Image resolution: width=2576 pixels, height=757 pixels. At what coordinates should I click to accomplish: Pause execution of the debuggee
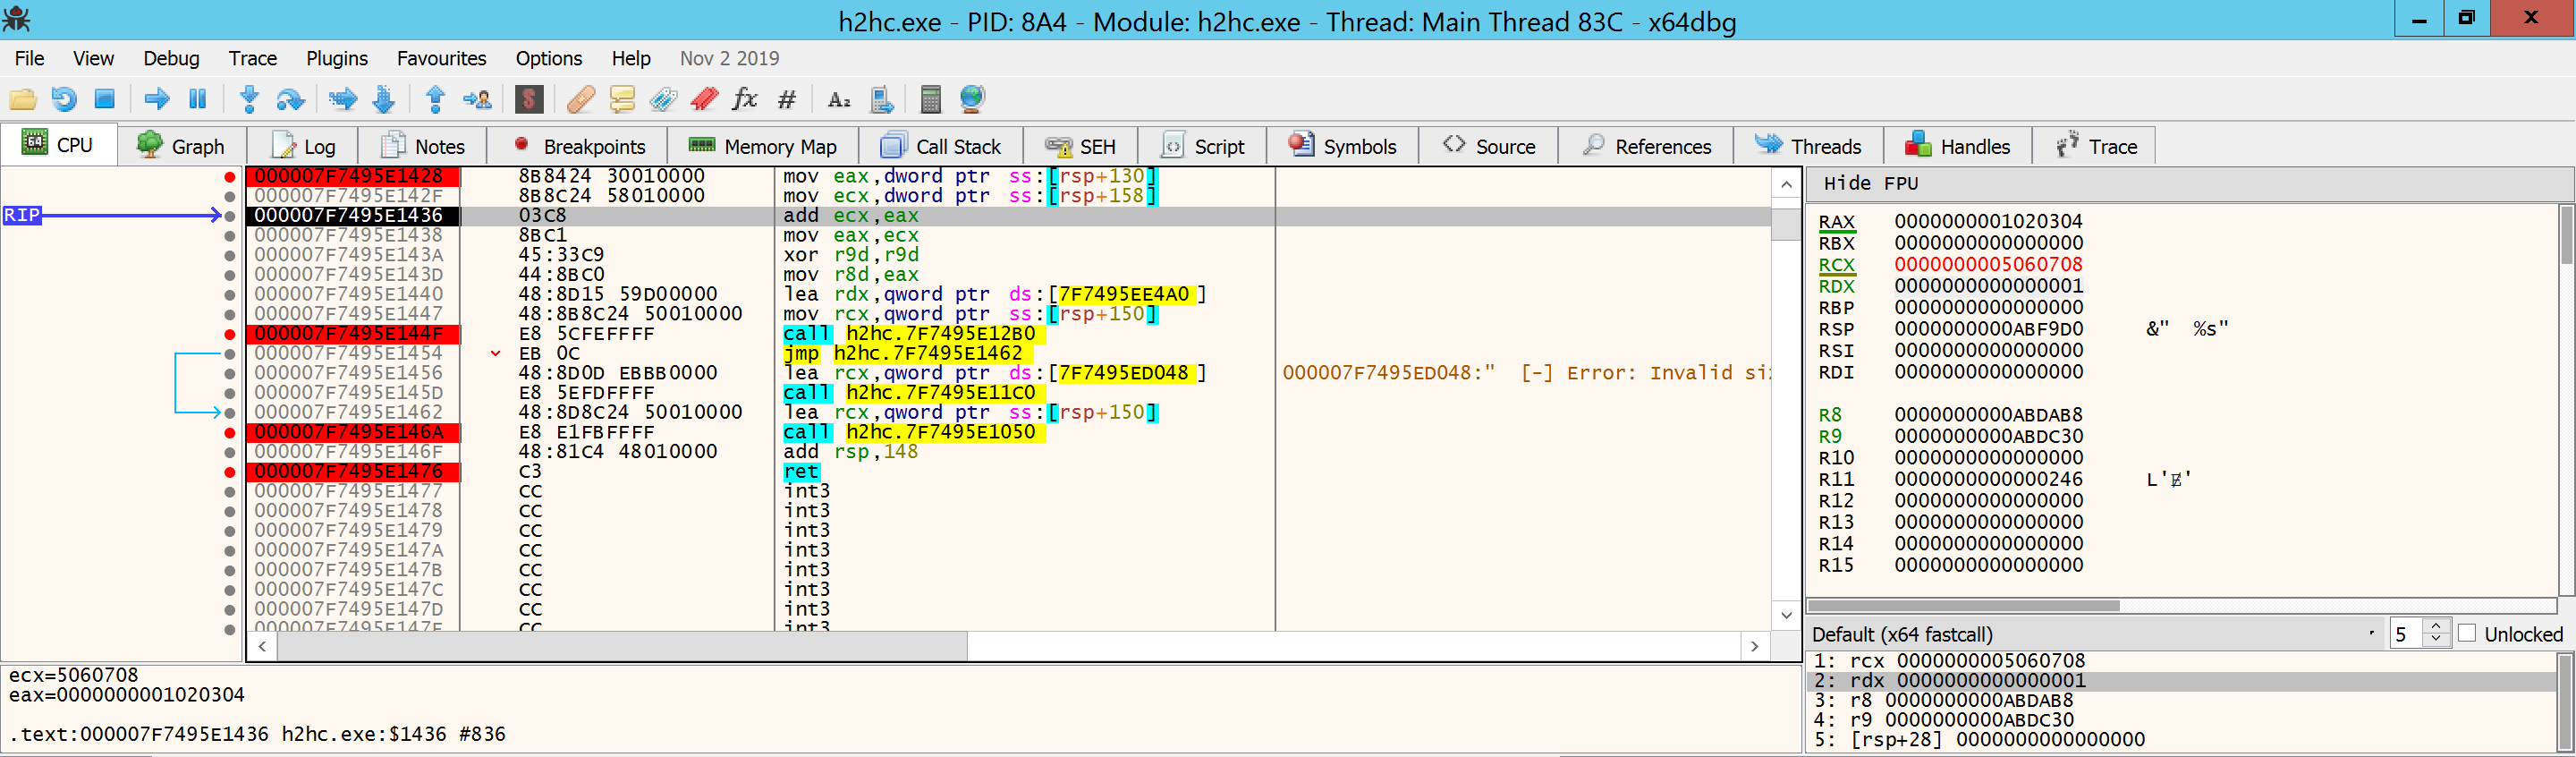[198, 99]
